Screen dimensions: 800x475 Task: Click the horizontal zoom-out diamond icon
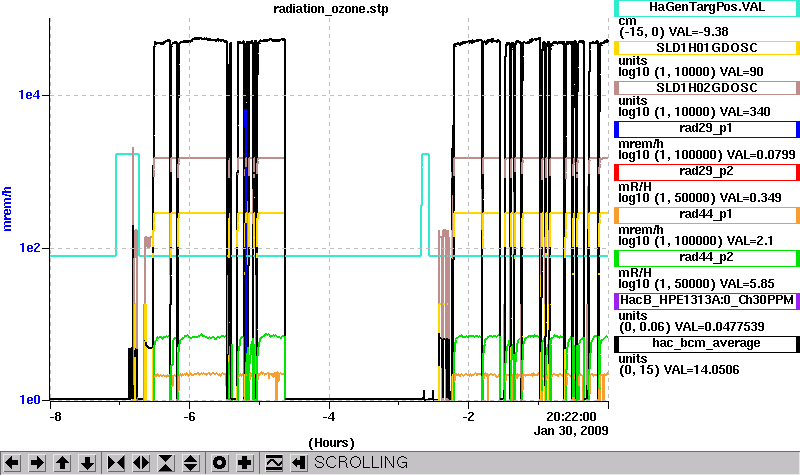coord(141,463)
